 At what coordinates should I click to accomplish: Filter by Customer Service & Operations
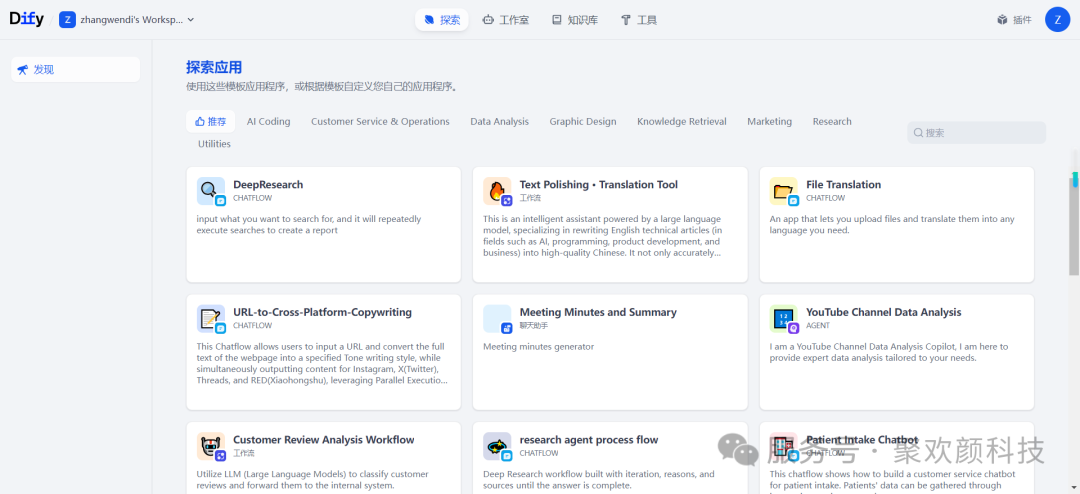(x=380, y=121)
